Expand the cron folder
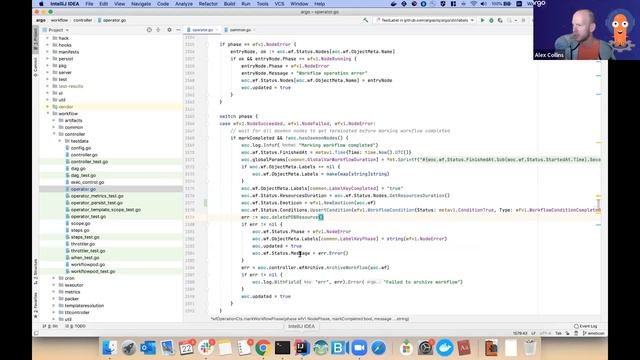The height and width of the screenshot is (360, 640). pos(54,278)
